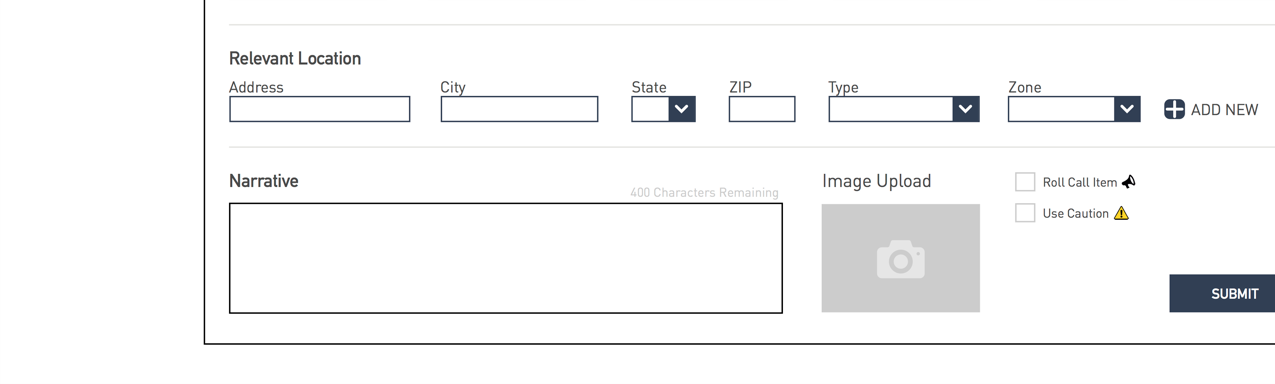The height and width of the screenshot is (384, 1275).
Task: Click the megaphone icon next to Roll Call Item
Action: tap(1129, 182)
